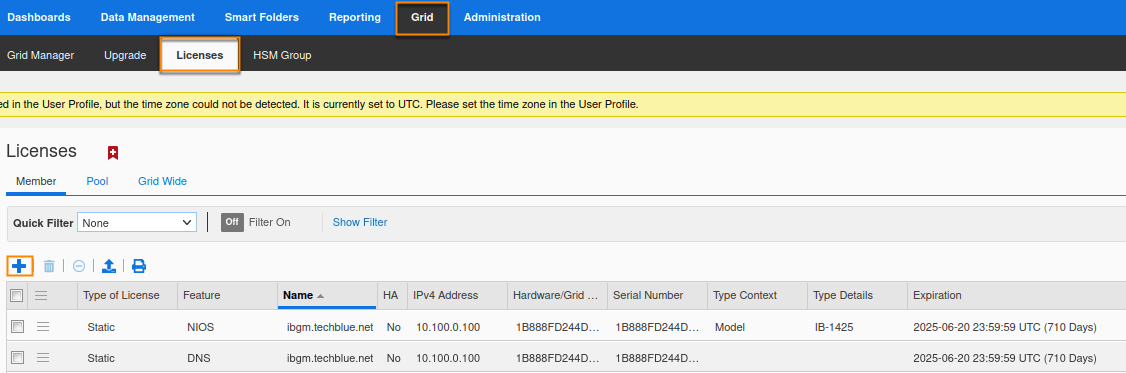This screenshot has width=1126, height=373.
Task: Click the upload export icon
Action: [108, 266]
